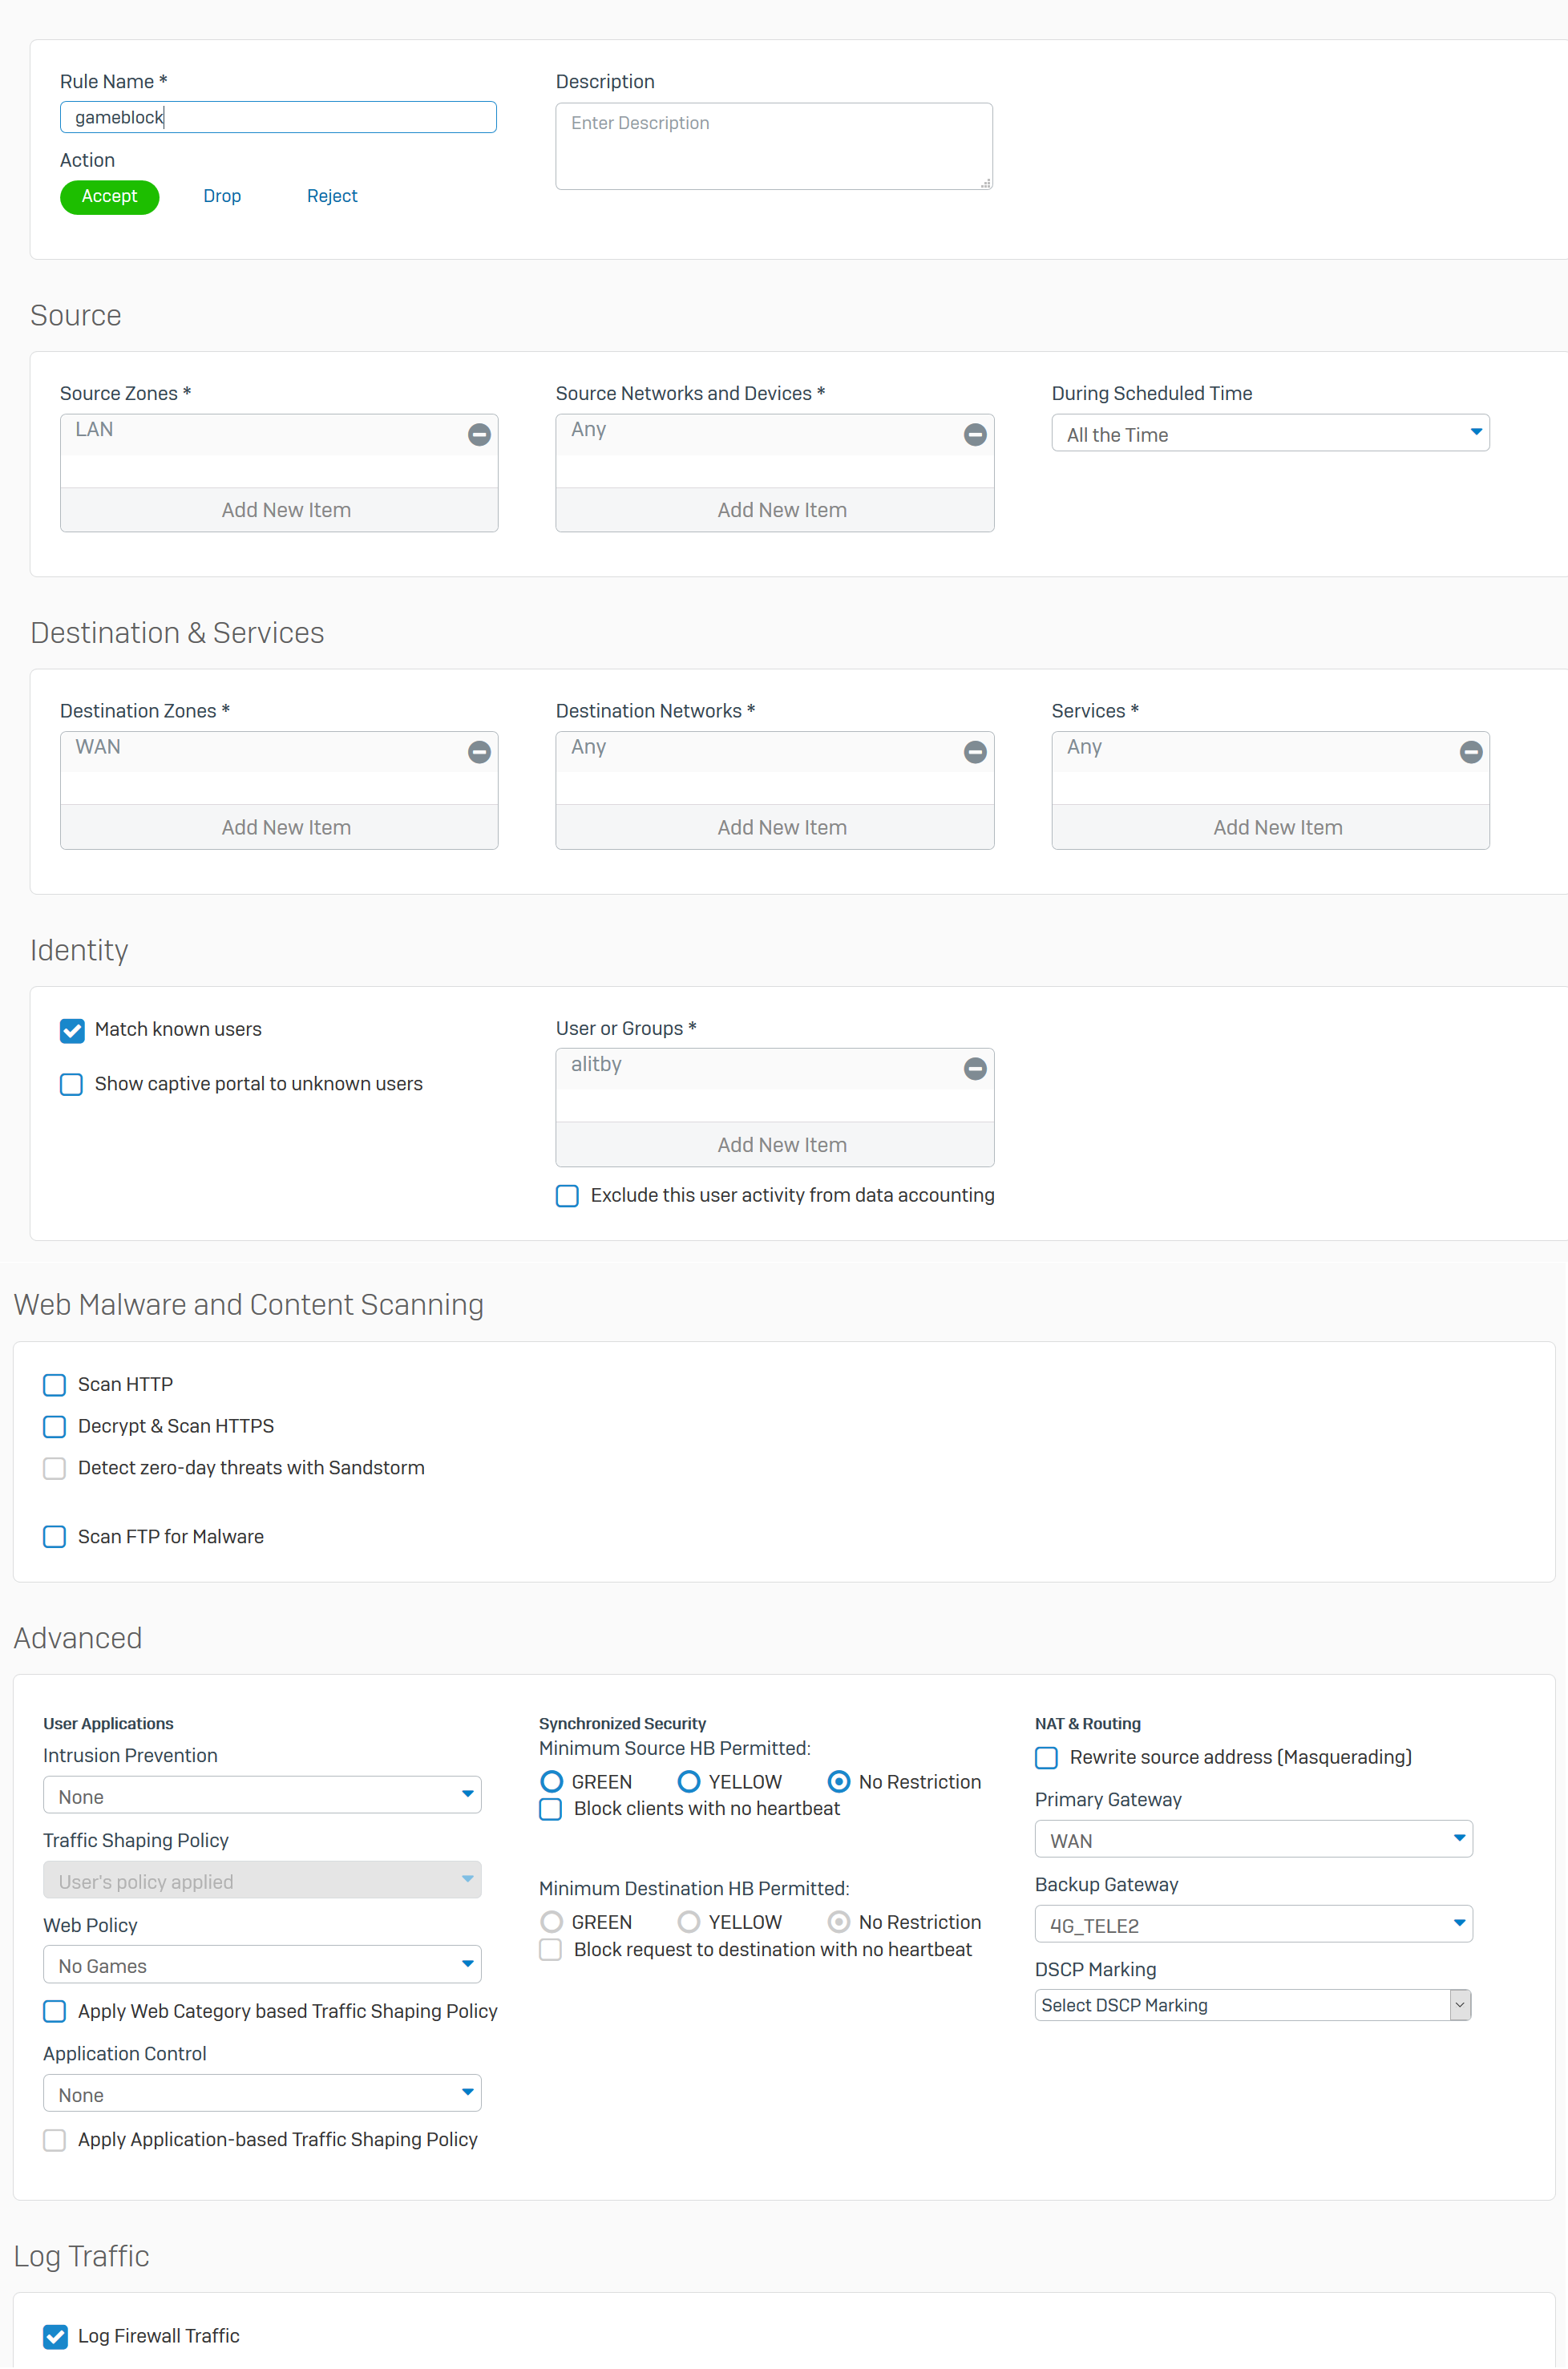The width and height of the screenshot is (1568, 2369).
Task: Remove Any from Services list
Action: (x=1470, y=752)
